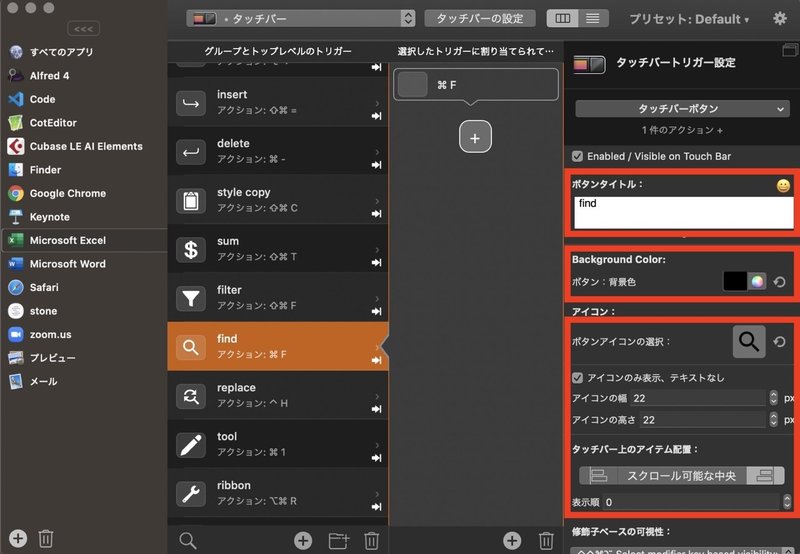Click the ribbon wrench icon
This screenshot has height=554, width=800.
[x=191, y=494]
